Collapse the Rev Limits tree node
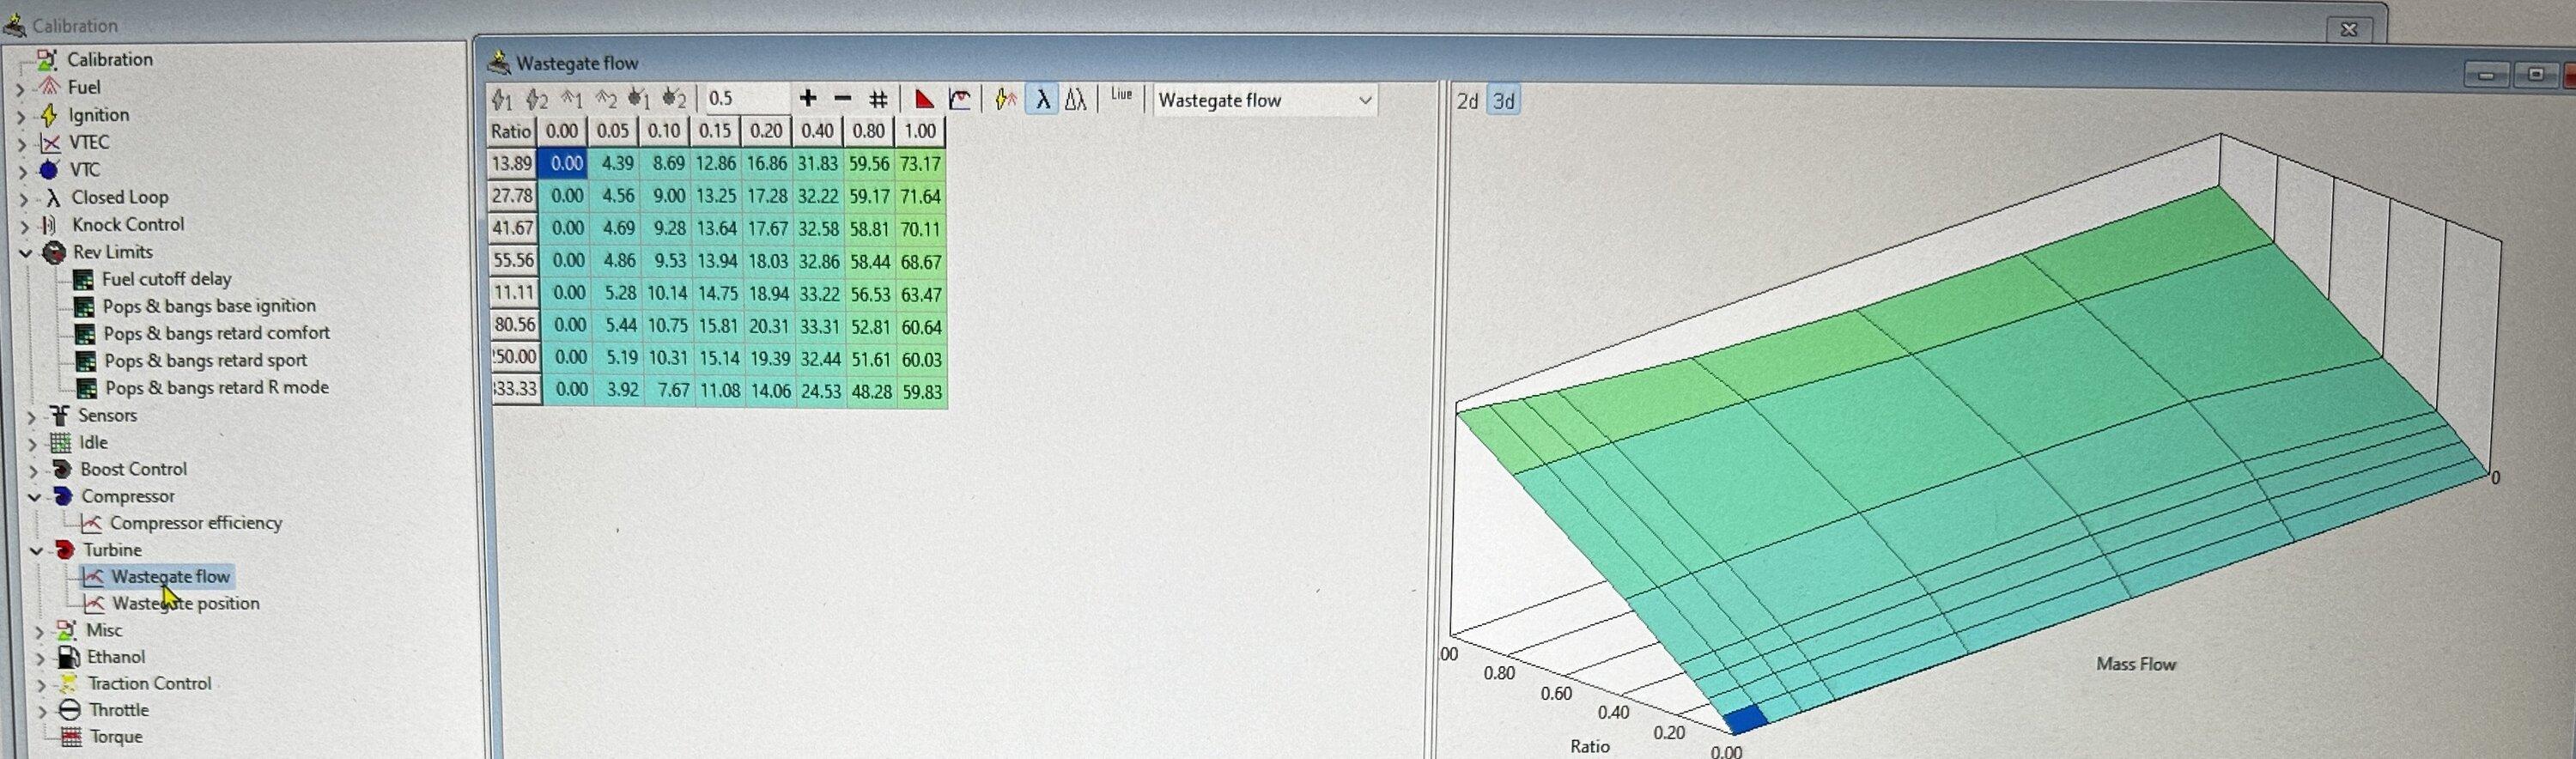The height and width of the screenshot is (759, 2576). point(25,253)
